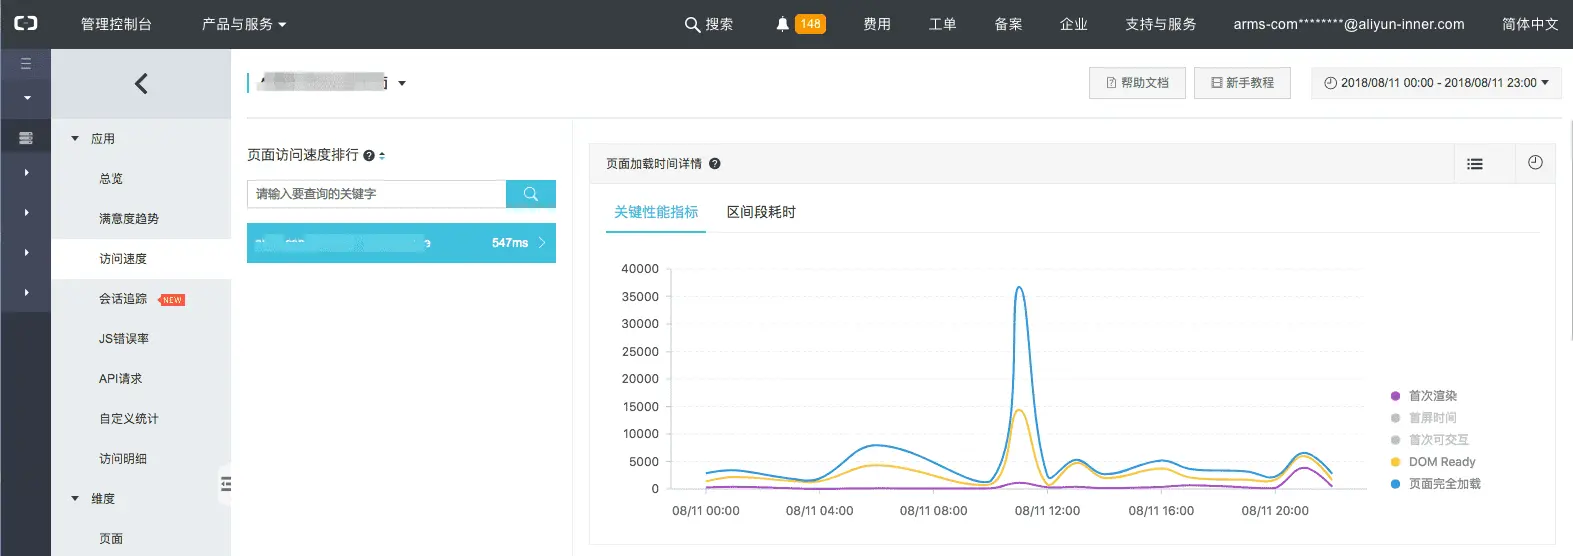Screen dimensions: 1573x556
Task: Click the blue search button in ranking panel
Action: [531, 194]
